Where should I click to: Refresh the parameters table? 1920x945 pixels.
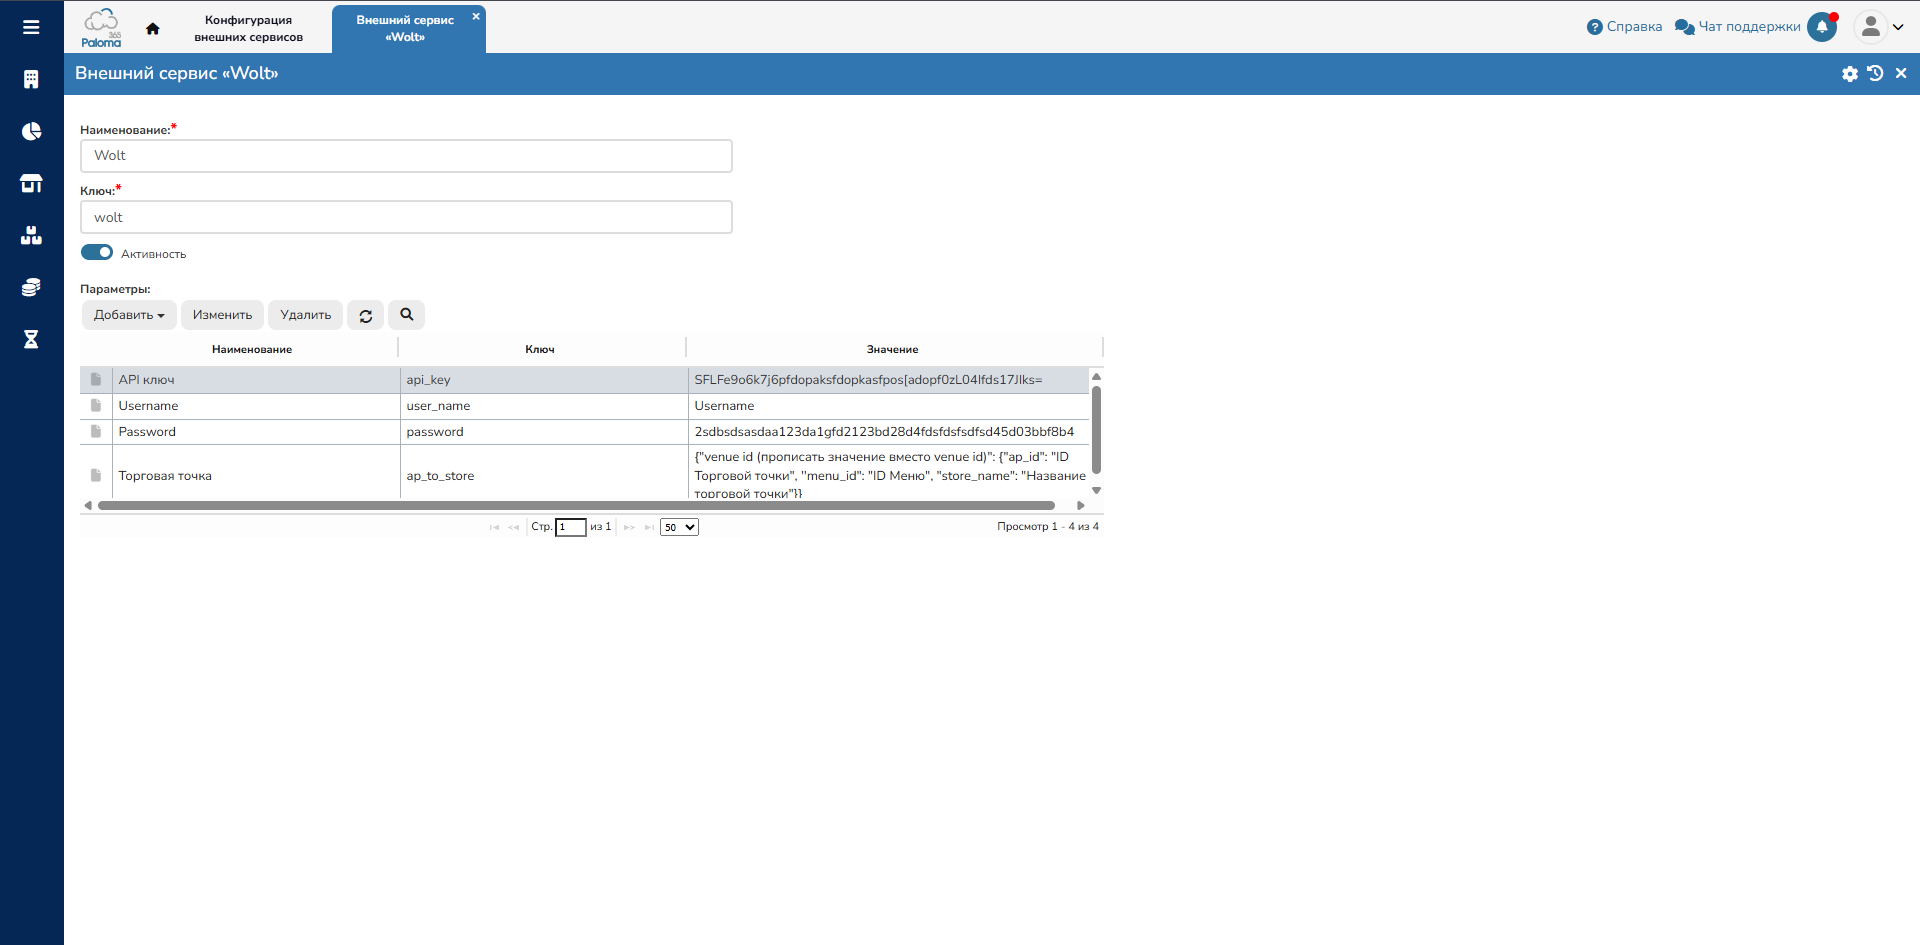366,315
